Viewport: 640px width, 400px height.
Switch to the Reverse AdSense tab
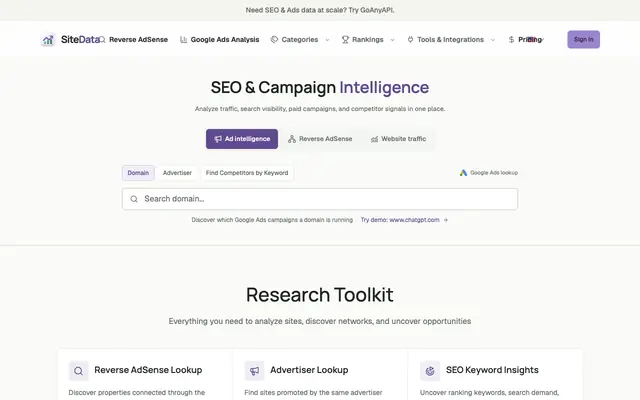[x=320, y=139]
